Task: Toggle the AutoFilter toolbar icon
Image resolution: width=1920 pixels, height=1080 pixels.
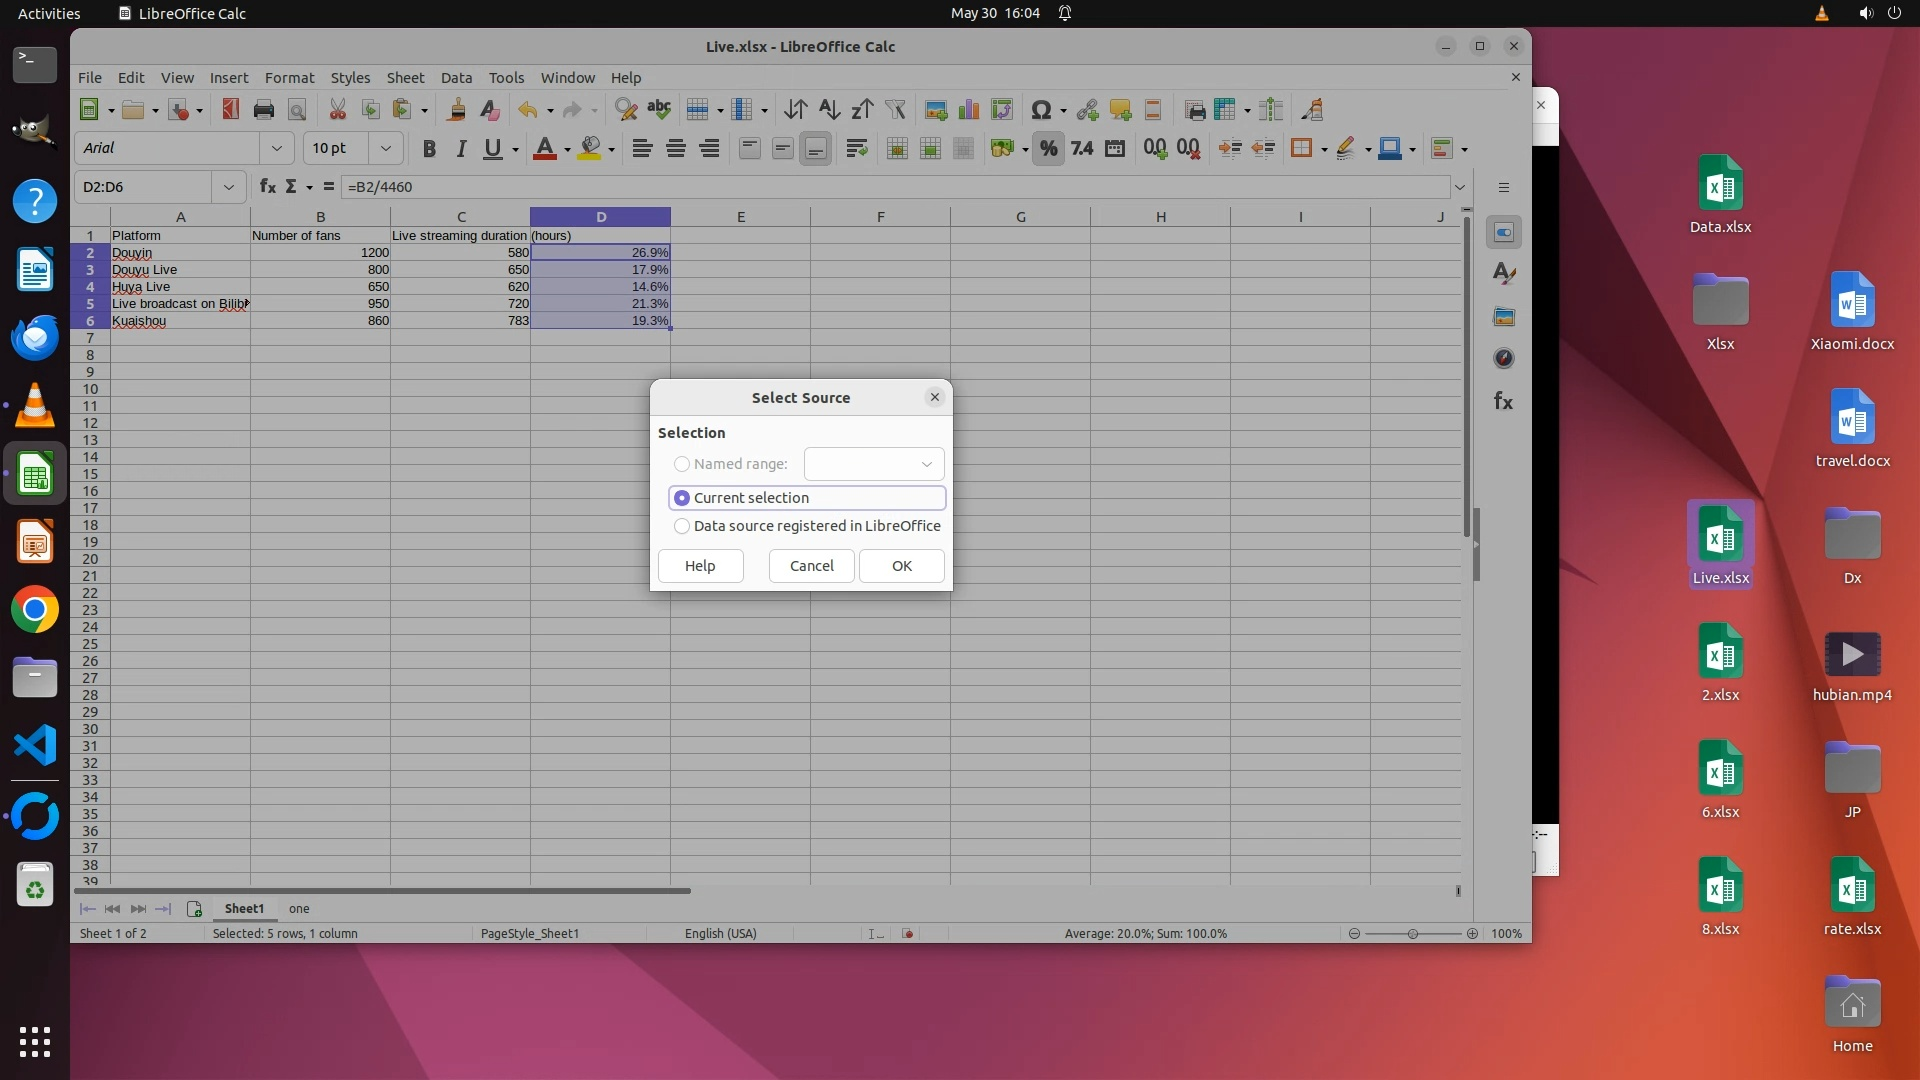Action: coord(895,110)
